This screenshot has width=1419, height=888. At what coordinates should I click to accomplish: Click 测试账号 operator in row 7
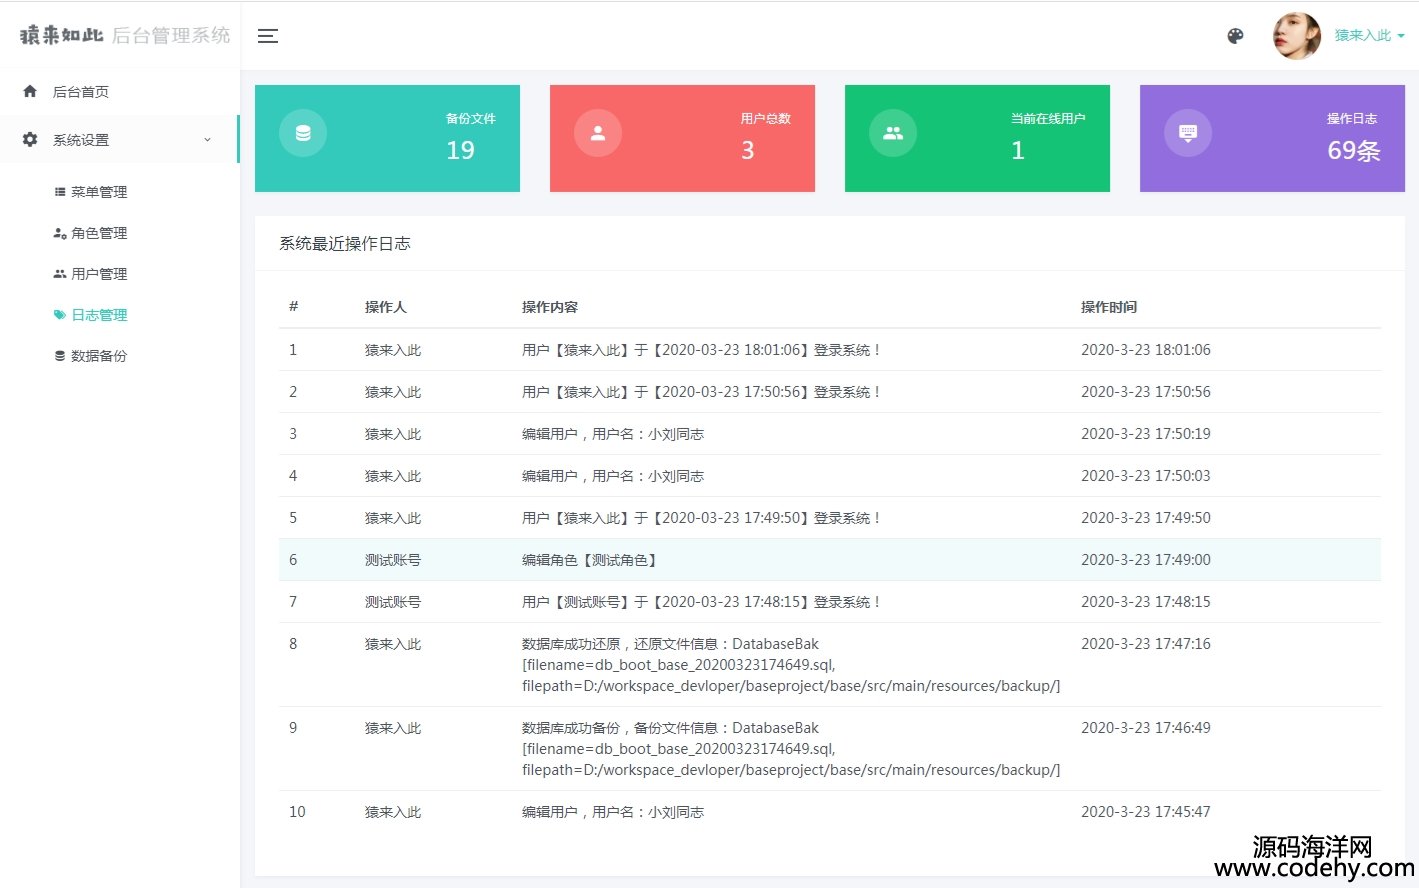(393, 602)
